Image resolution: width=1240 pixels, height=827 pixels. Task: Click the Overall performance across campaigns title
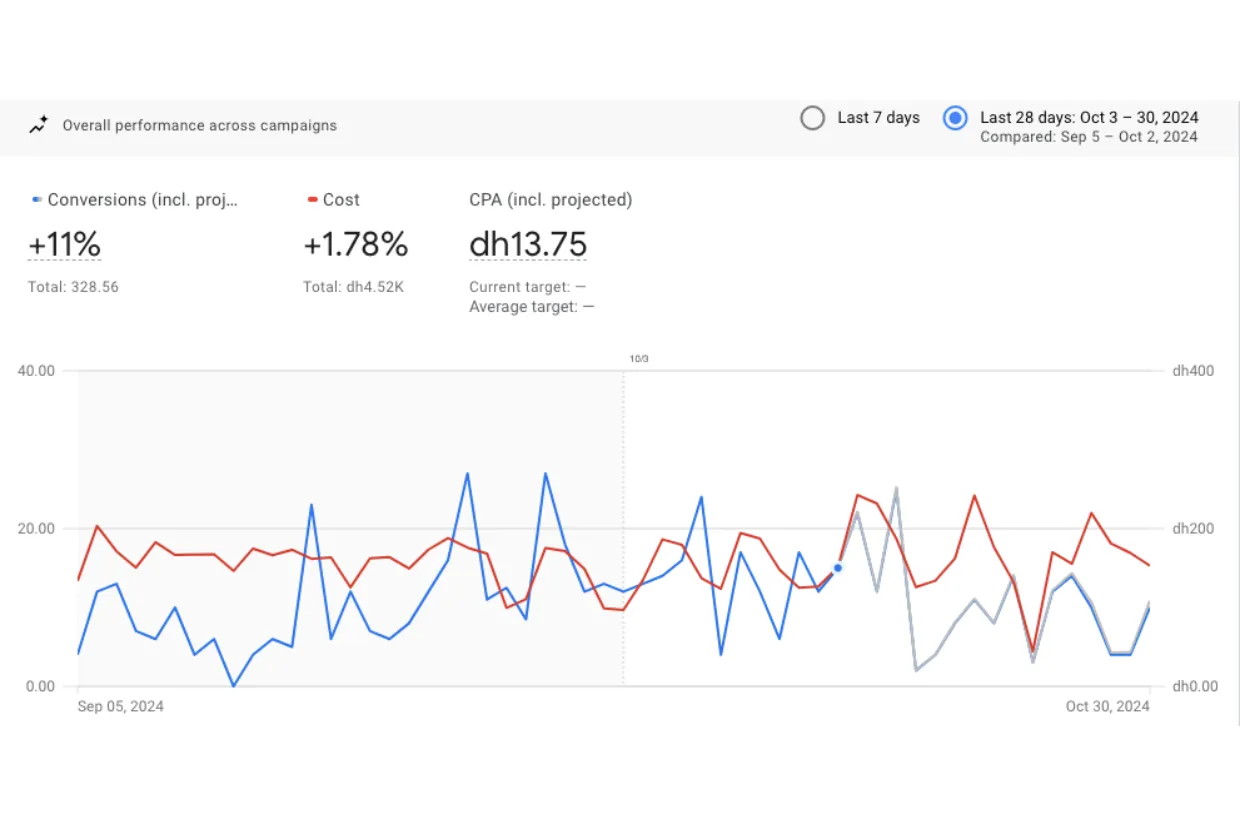[200, 126]
